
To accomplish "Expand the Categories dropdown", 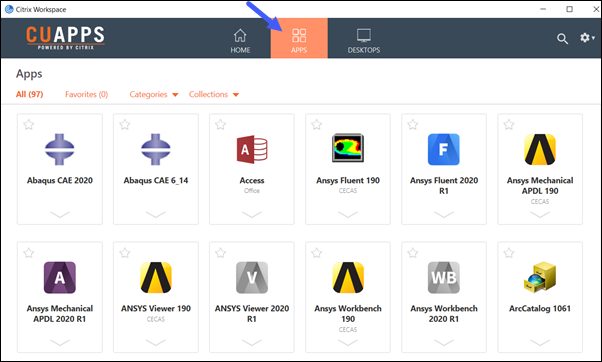I will (154, 94).
